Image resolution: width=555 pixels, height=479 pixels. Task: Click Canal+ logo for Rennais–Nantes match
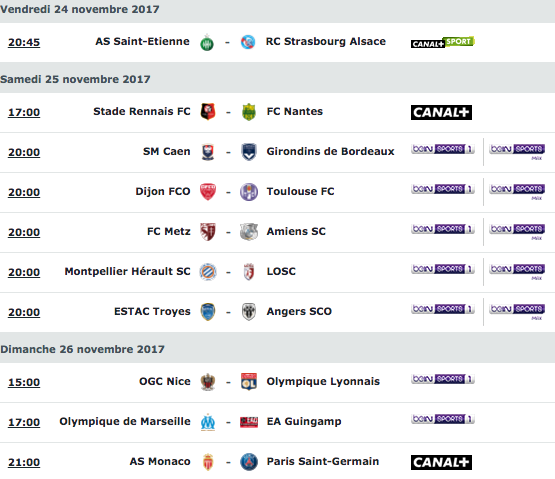click(441, 113)
